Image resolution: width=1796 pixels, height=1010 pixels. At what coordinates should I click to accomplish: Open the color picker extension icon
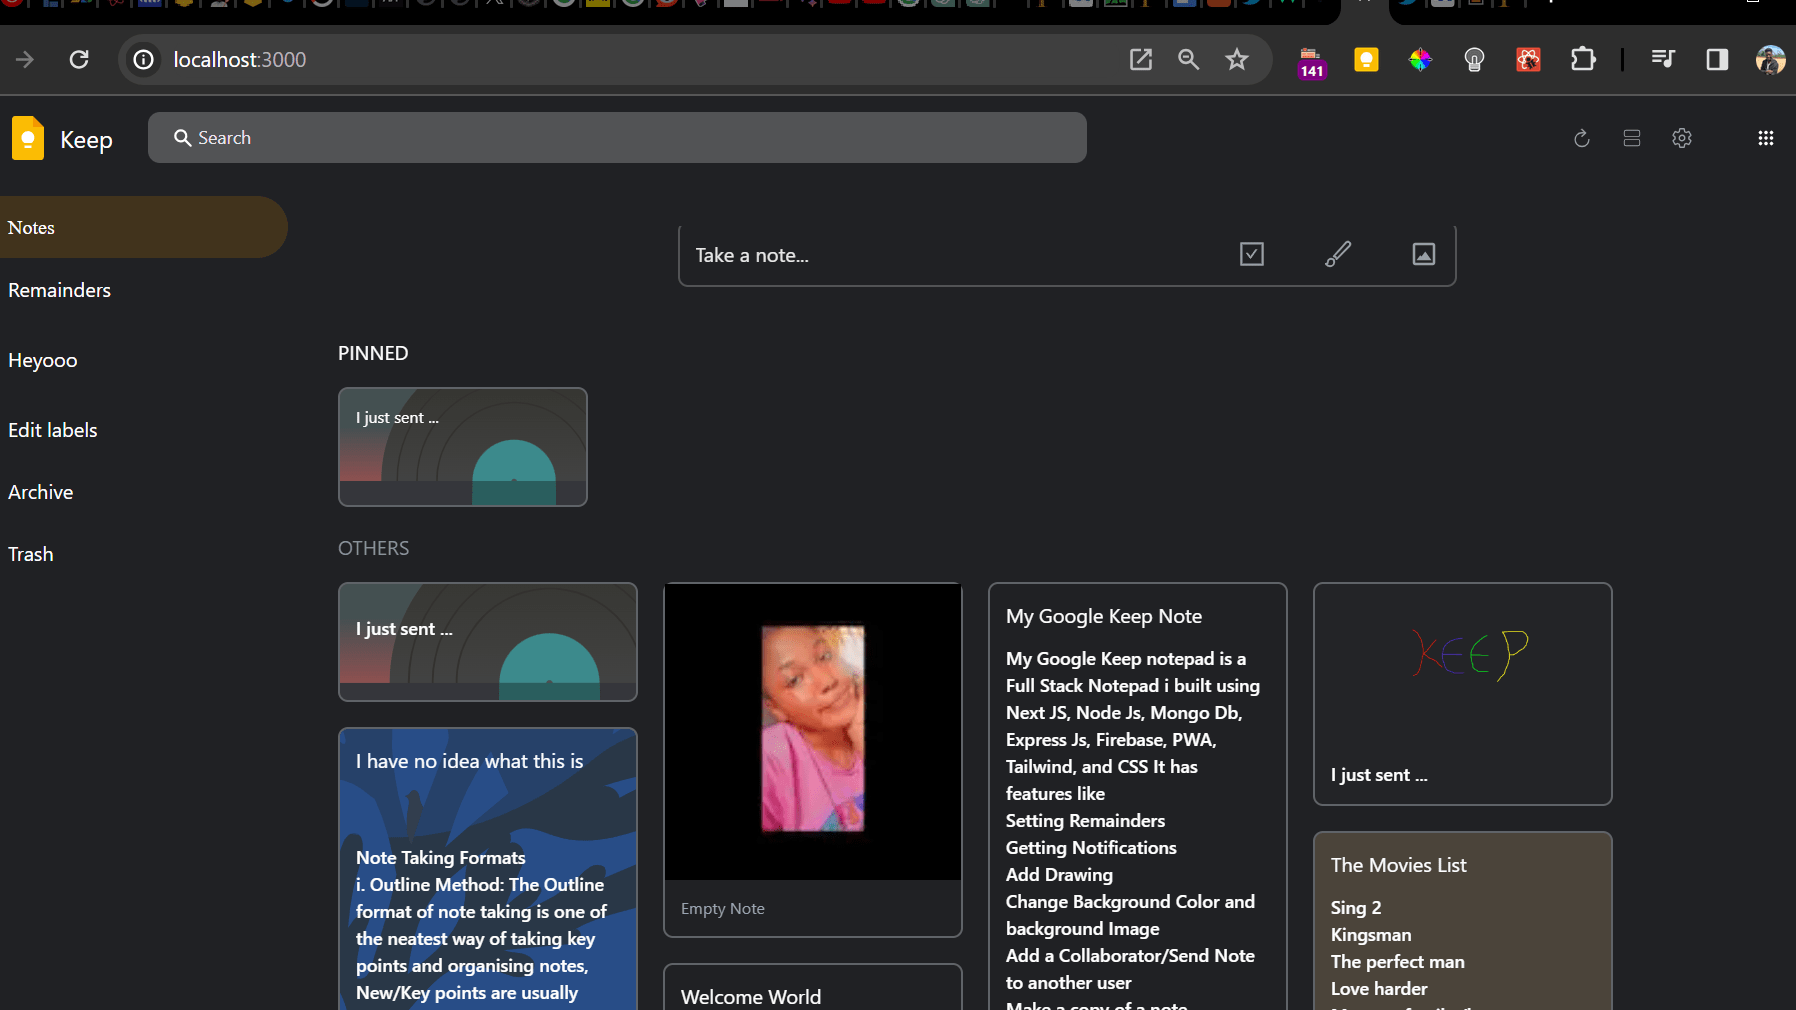[1420, 59]
